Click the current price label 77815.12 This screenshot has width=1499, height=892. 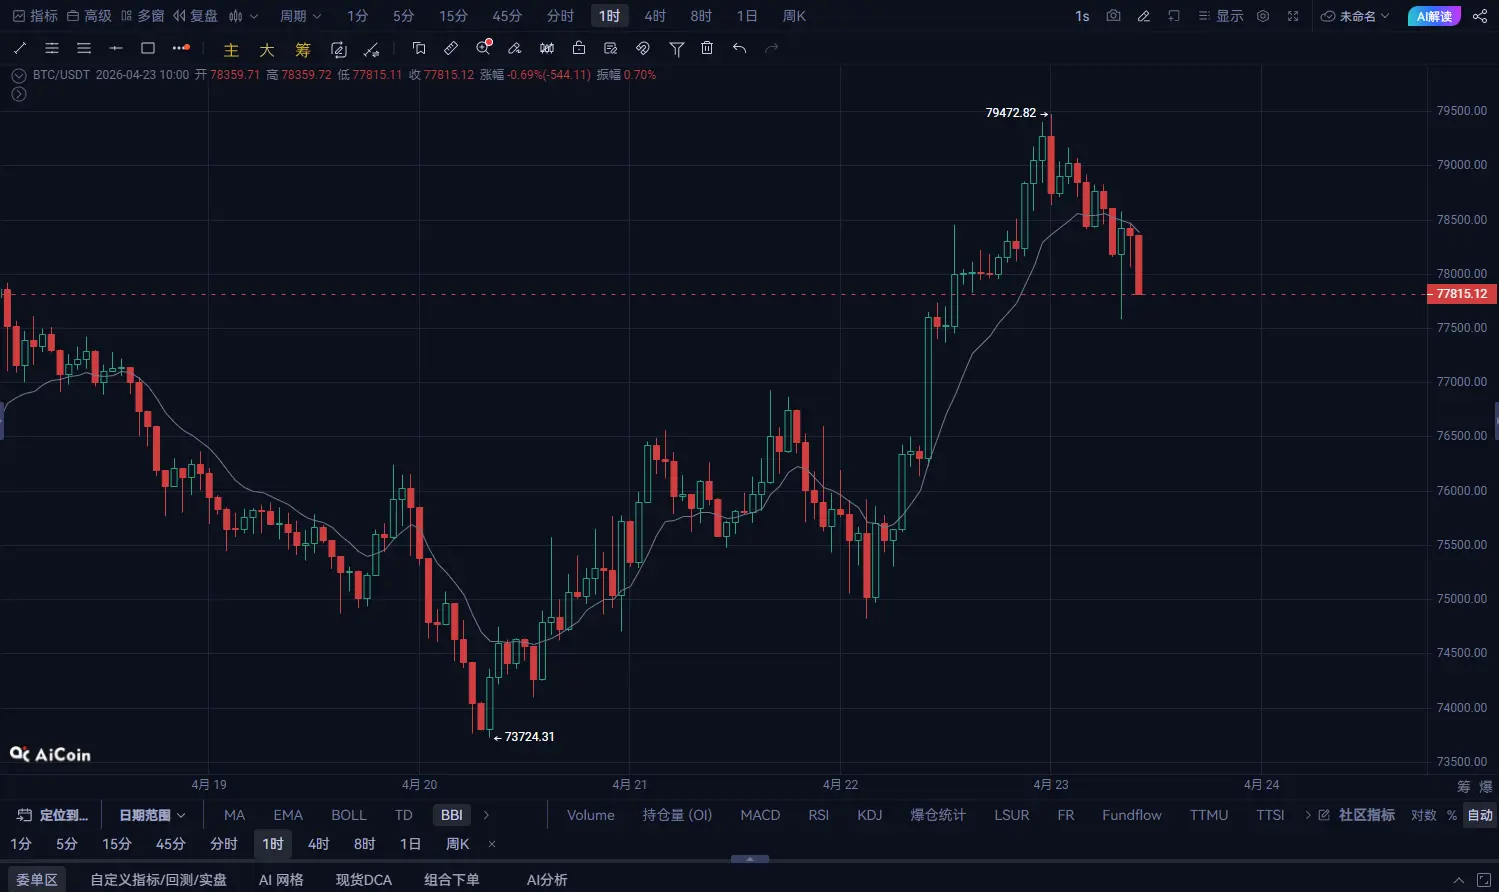point(1461,294)
